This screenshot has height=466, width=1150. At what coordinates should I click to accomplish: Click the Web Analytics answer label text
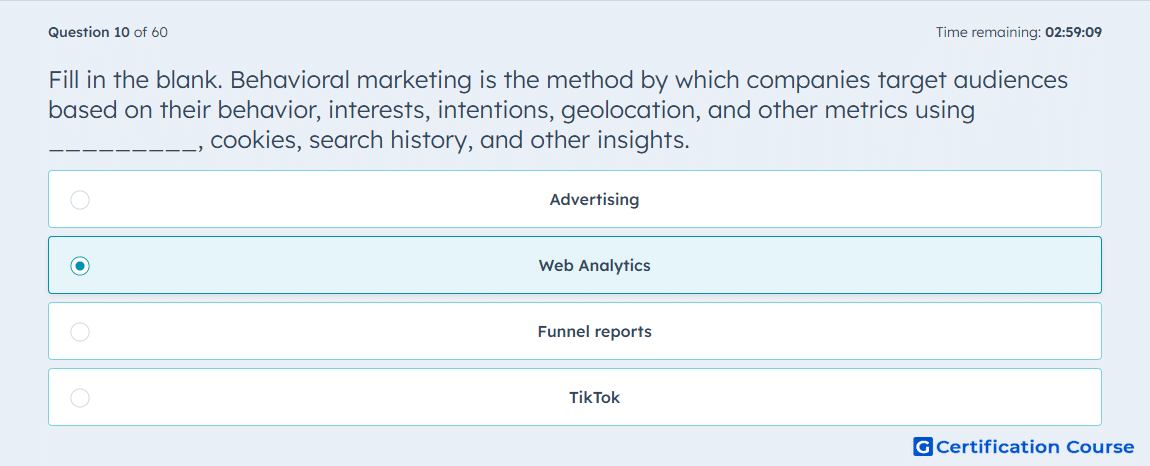click(x=594, y=266)
